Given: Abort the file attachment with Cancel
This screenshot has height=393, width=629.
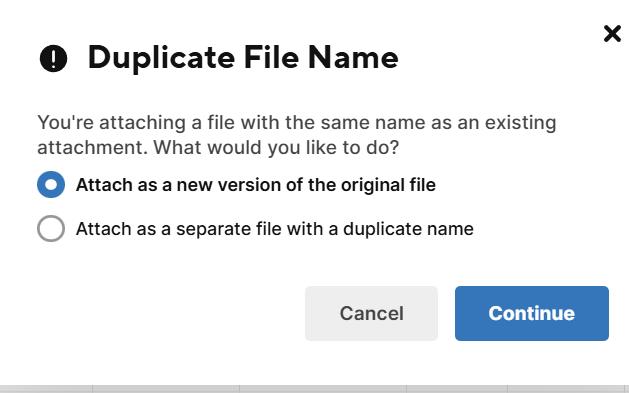Looking at the screenshot, I should (x=371, y=313).
